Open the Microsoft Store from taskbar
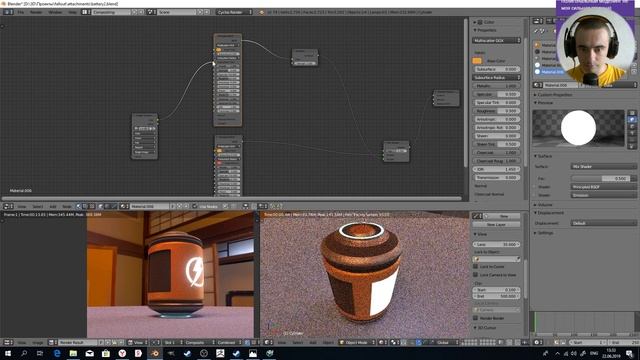The height and width of the screenshot is (360, 640). pyautogui.click(x=106, y=353)
